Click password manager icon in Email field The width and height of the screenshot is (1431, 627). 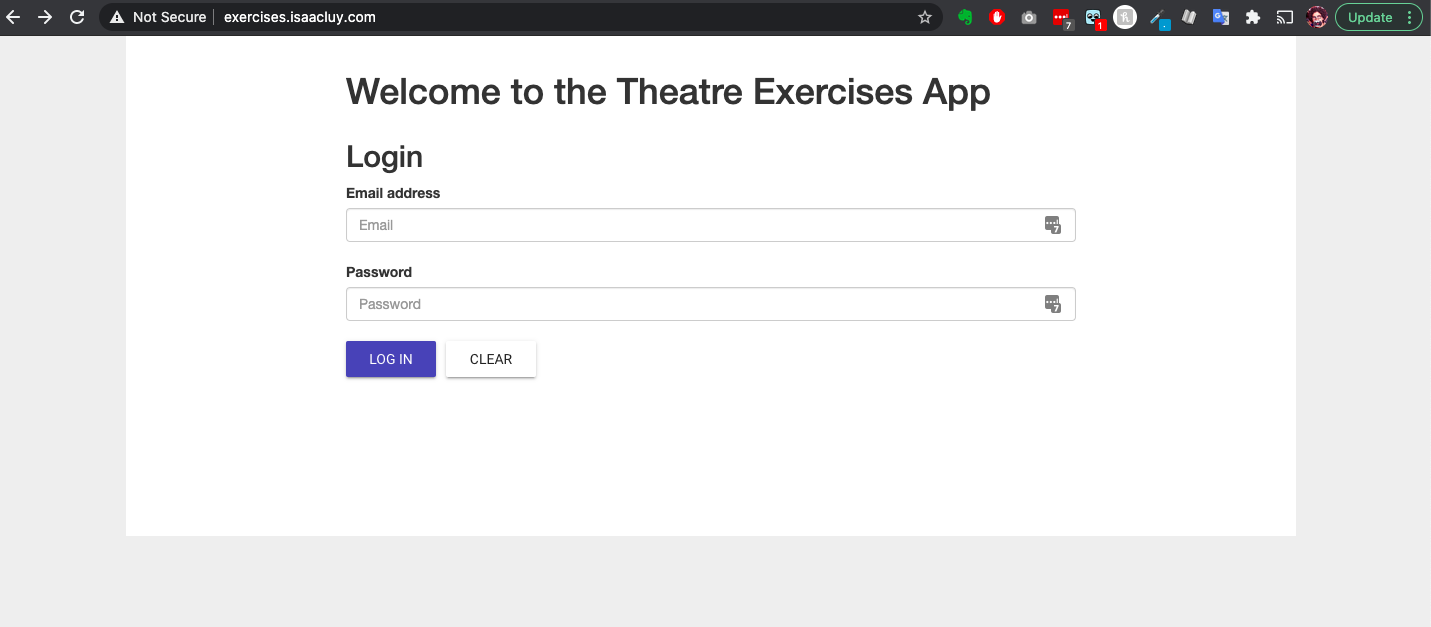click(x=1053, y=225)
